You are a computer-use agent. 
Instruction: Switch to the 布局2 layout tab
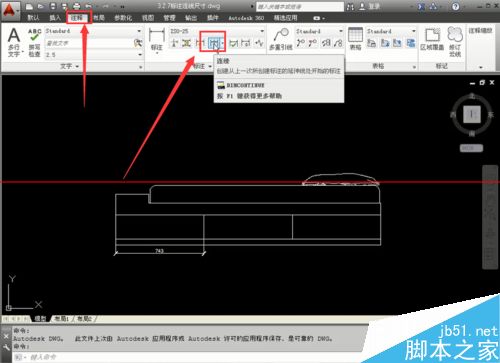[84, 319]
